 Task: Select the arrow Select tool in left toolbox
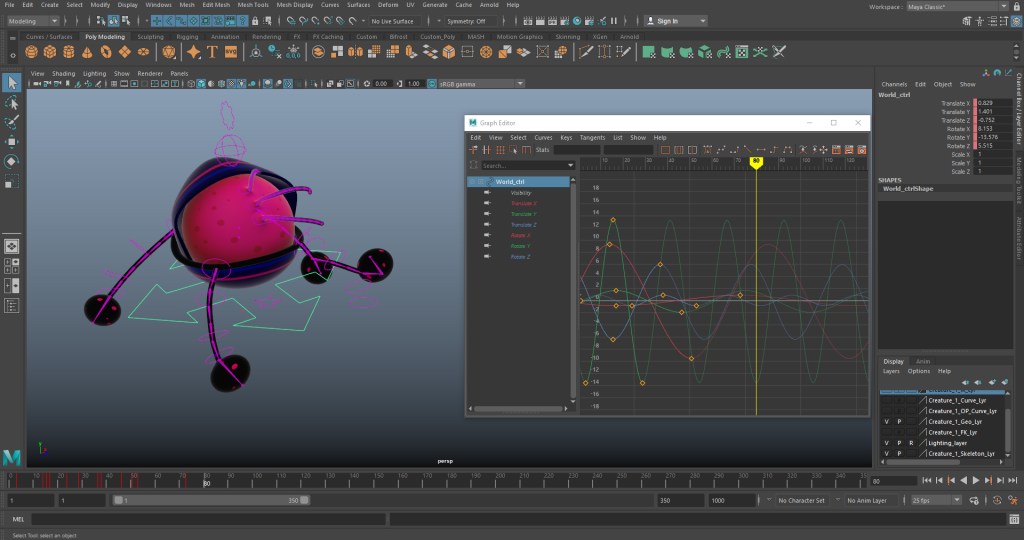pos(11,83)
